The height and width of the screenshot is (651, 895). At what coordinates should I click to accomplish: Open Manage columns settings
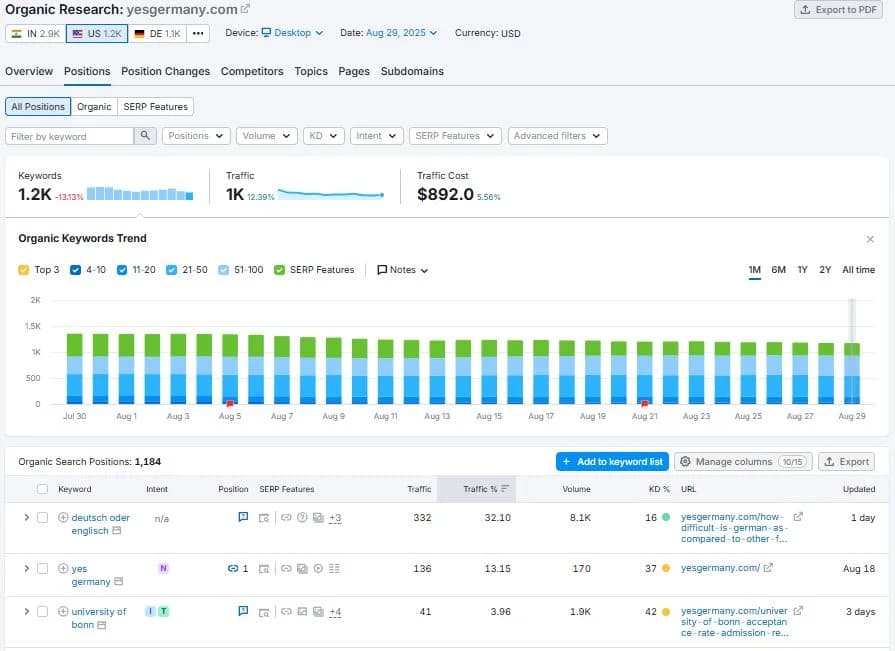(x=743, y=462)
